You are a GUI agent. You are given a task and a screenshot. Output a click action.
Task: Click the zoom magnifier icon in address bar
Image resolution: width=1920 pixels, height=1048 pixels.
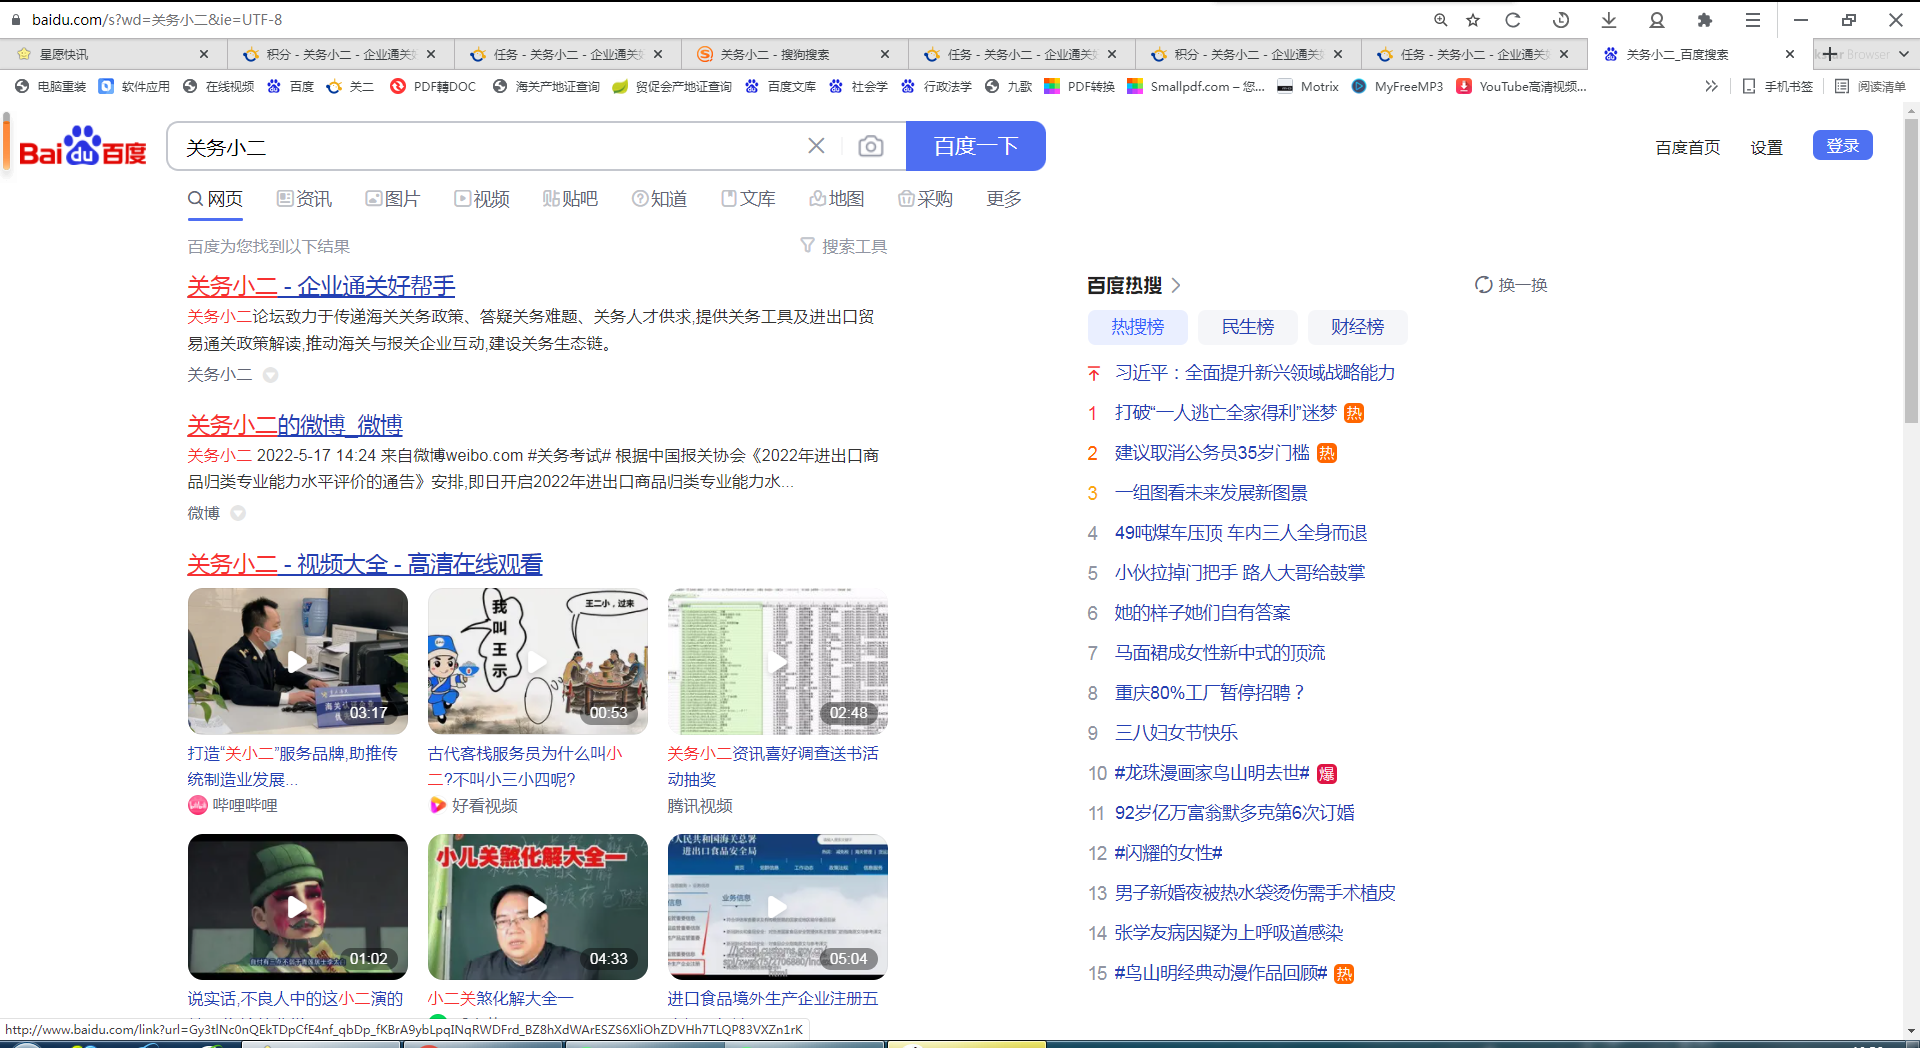tap(1441, 20)
